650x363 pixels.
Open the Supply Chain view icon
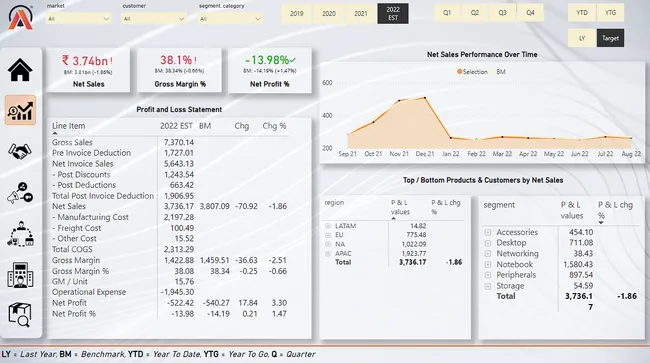20,234
